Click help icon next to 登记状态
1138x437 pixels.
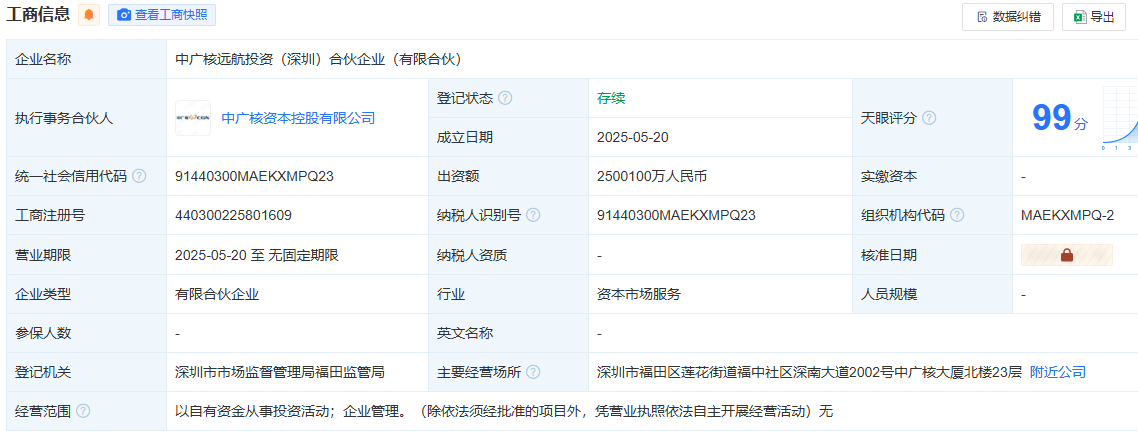(505, 98)
